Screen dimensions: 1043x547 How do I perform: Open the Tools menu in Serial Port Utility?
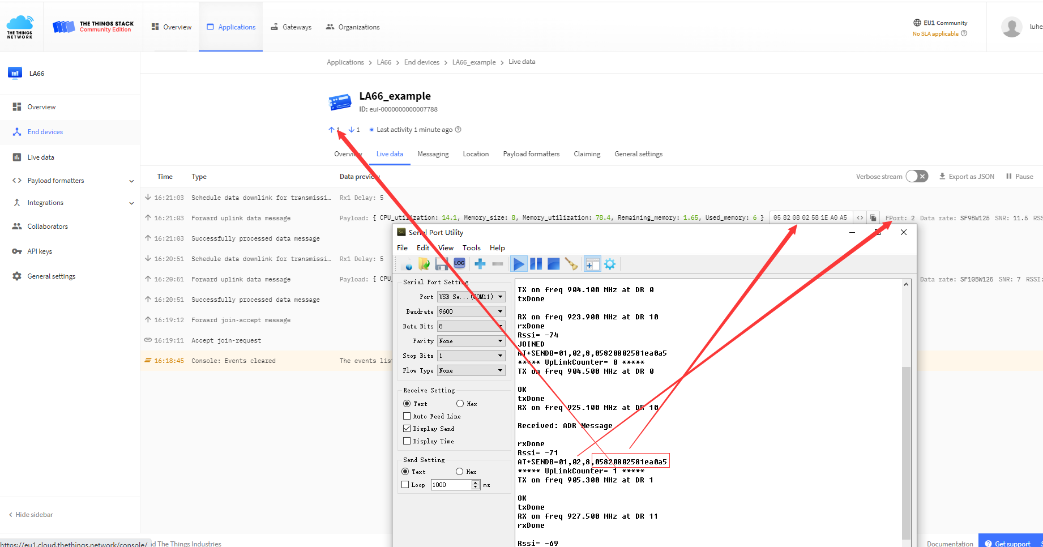click(472, 248)
